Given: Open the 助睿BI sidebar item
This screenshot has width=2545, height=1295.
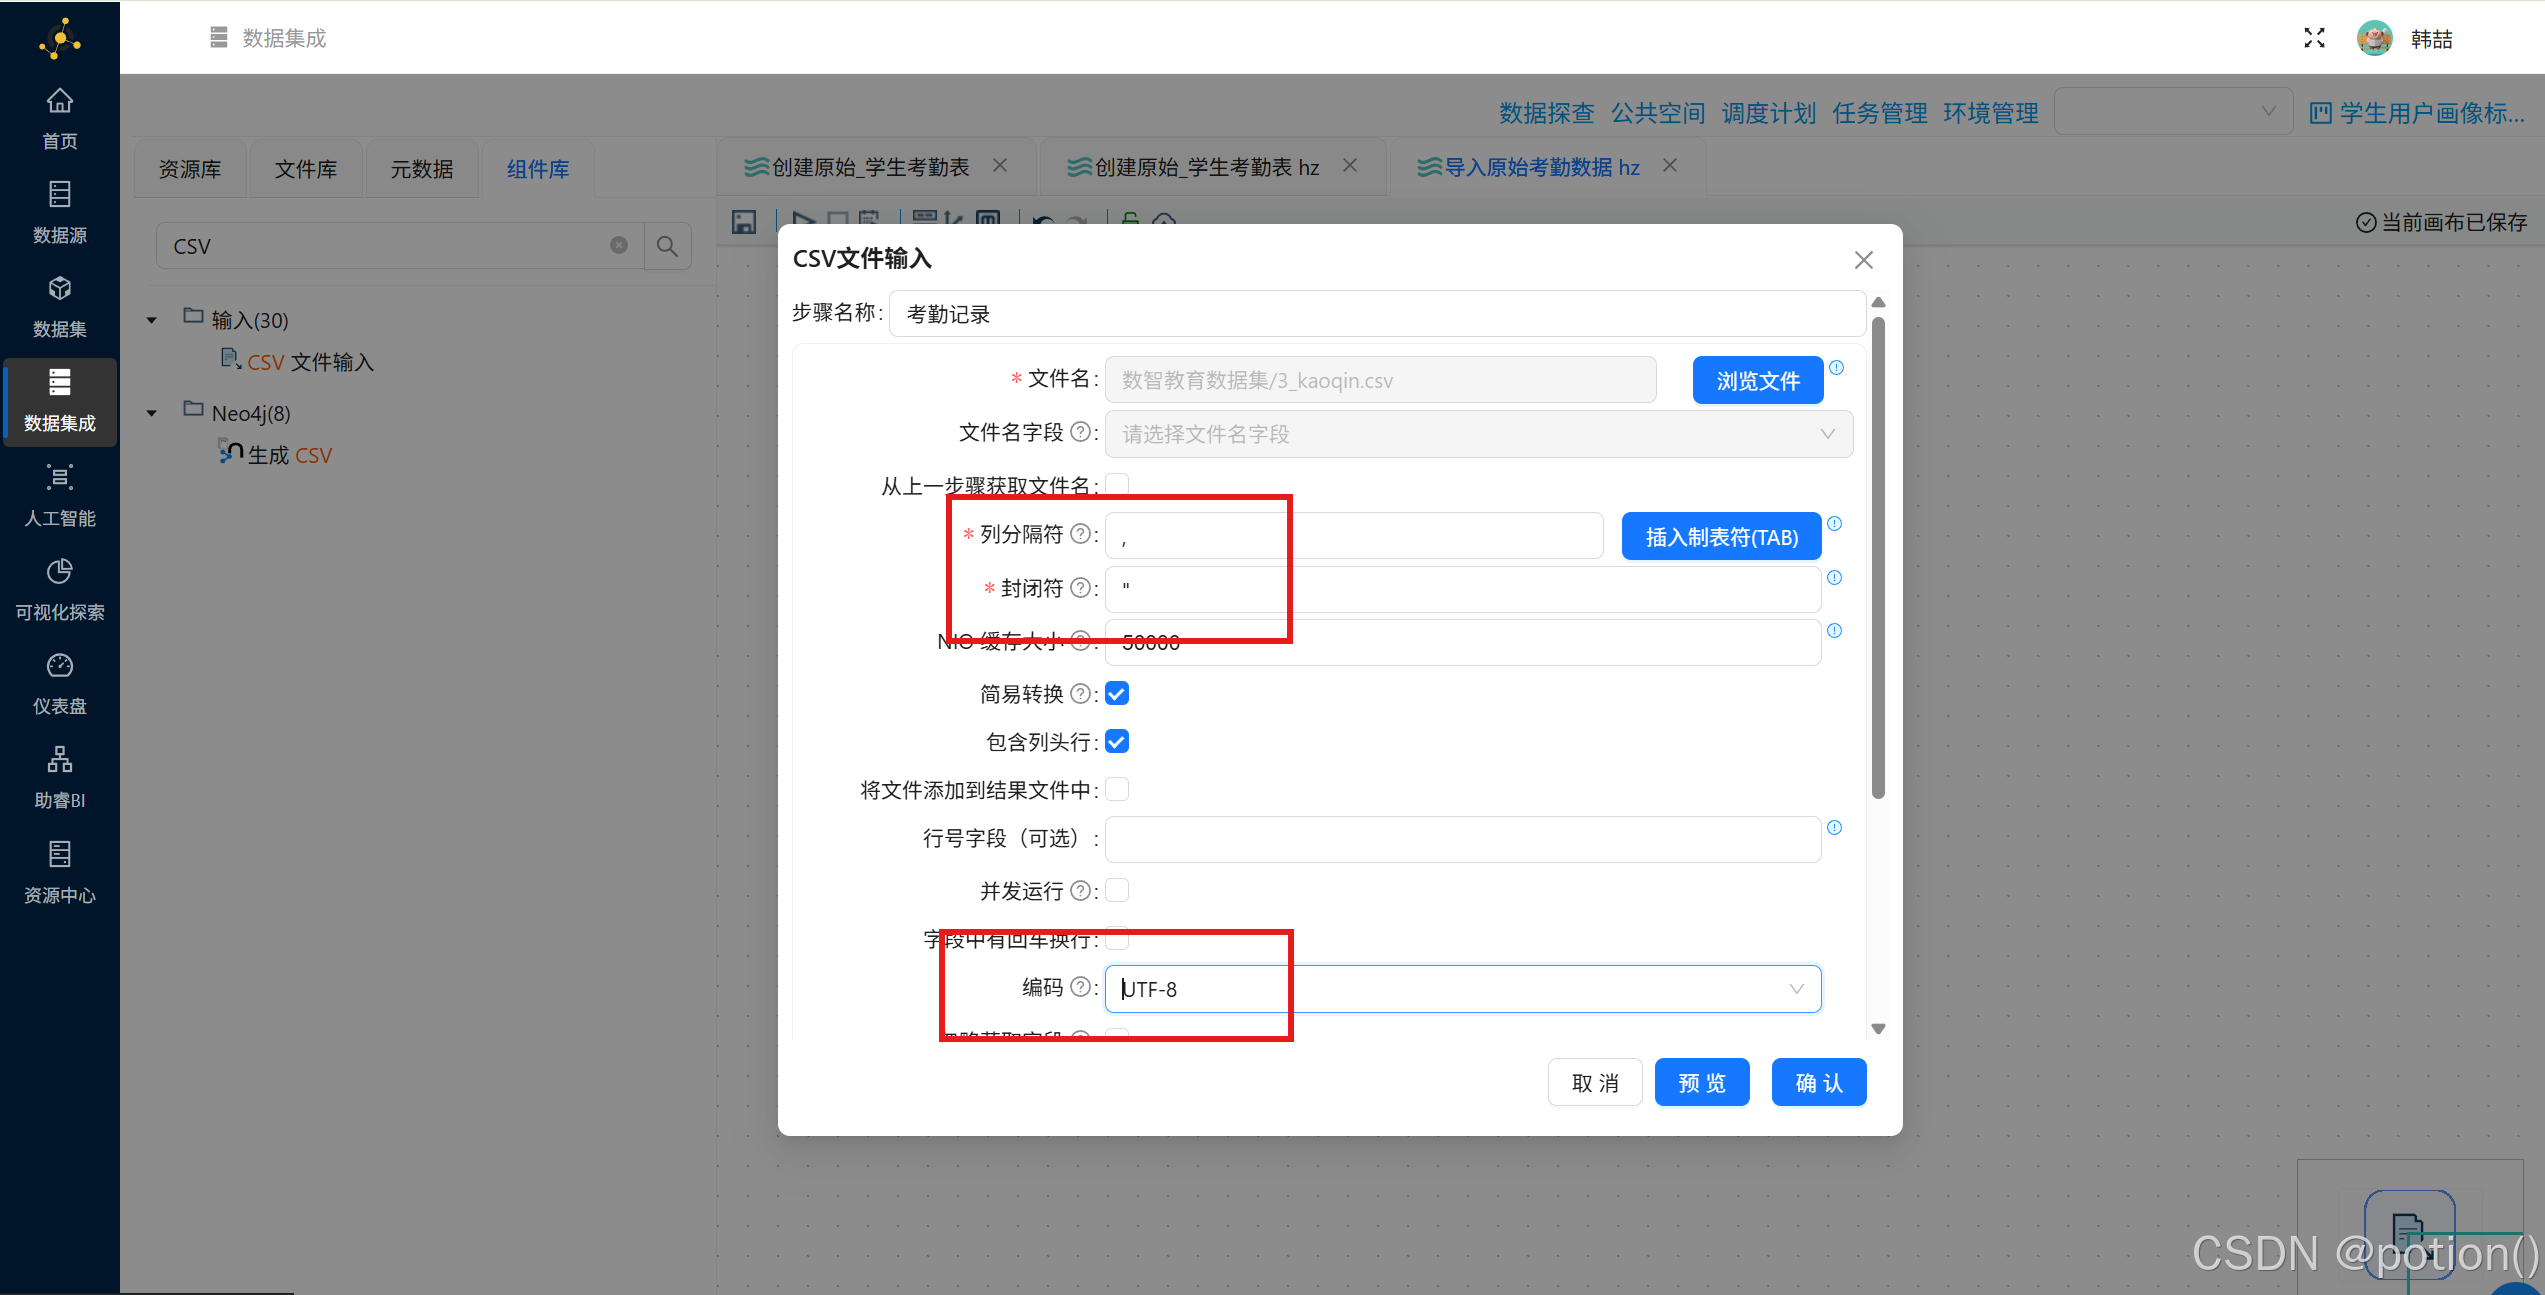Looking at the screenshot, I should click(60, 778).
